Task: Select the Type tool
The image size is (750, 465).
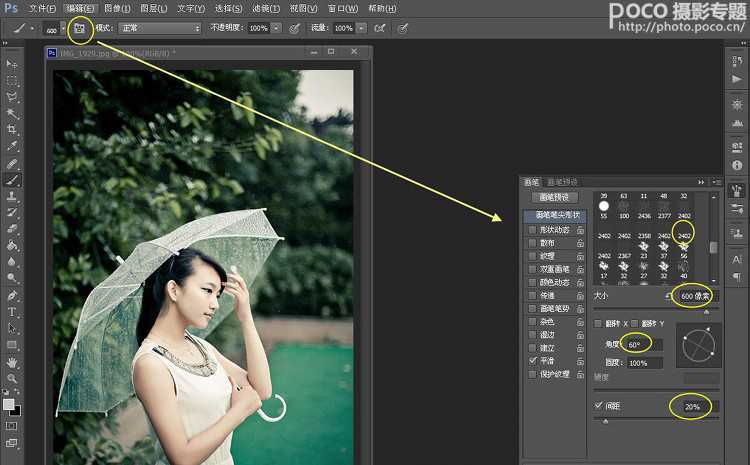Action: (x=12, y=312)
